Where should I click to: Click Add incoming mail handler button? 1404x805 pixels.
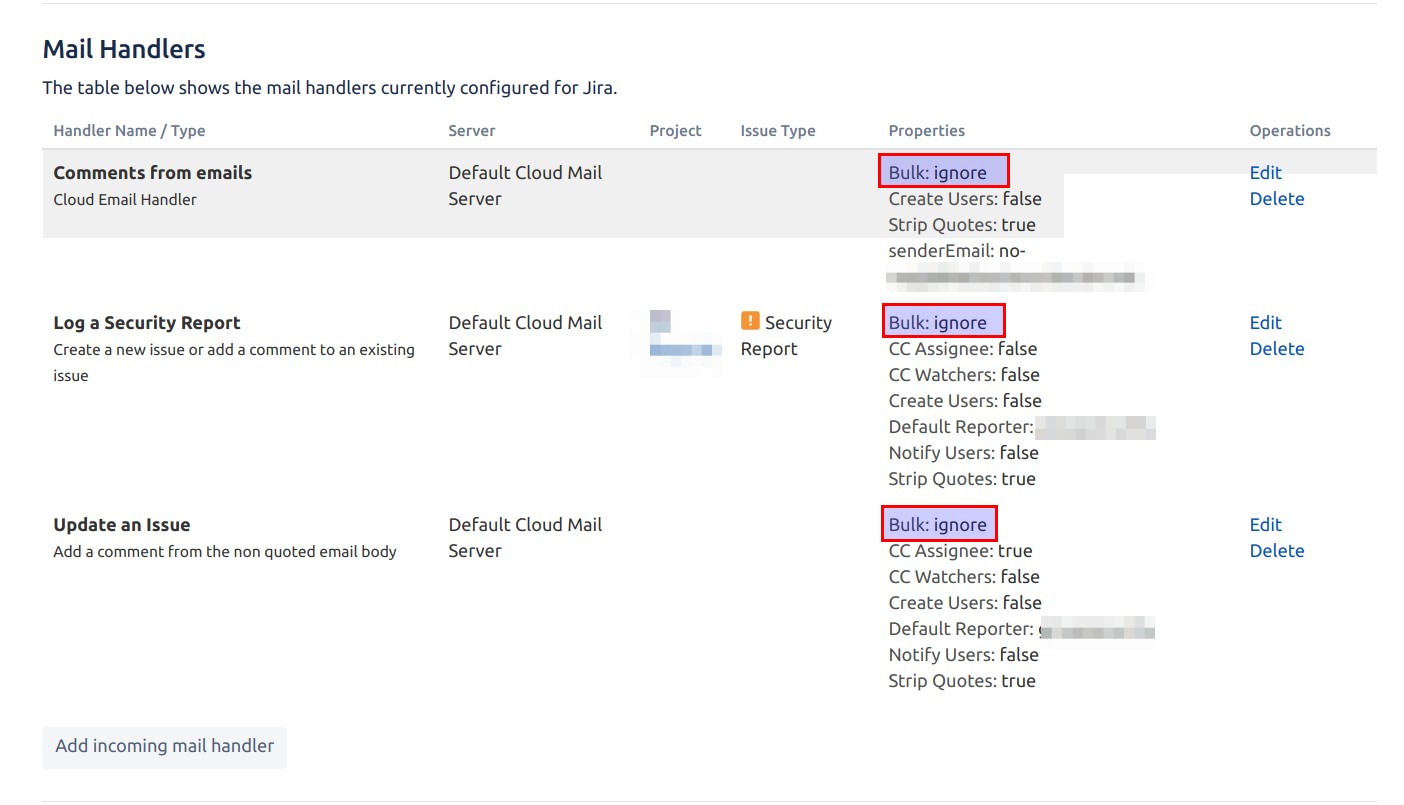point(164,746)
